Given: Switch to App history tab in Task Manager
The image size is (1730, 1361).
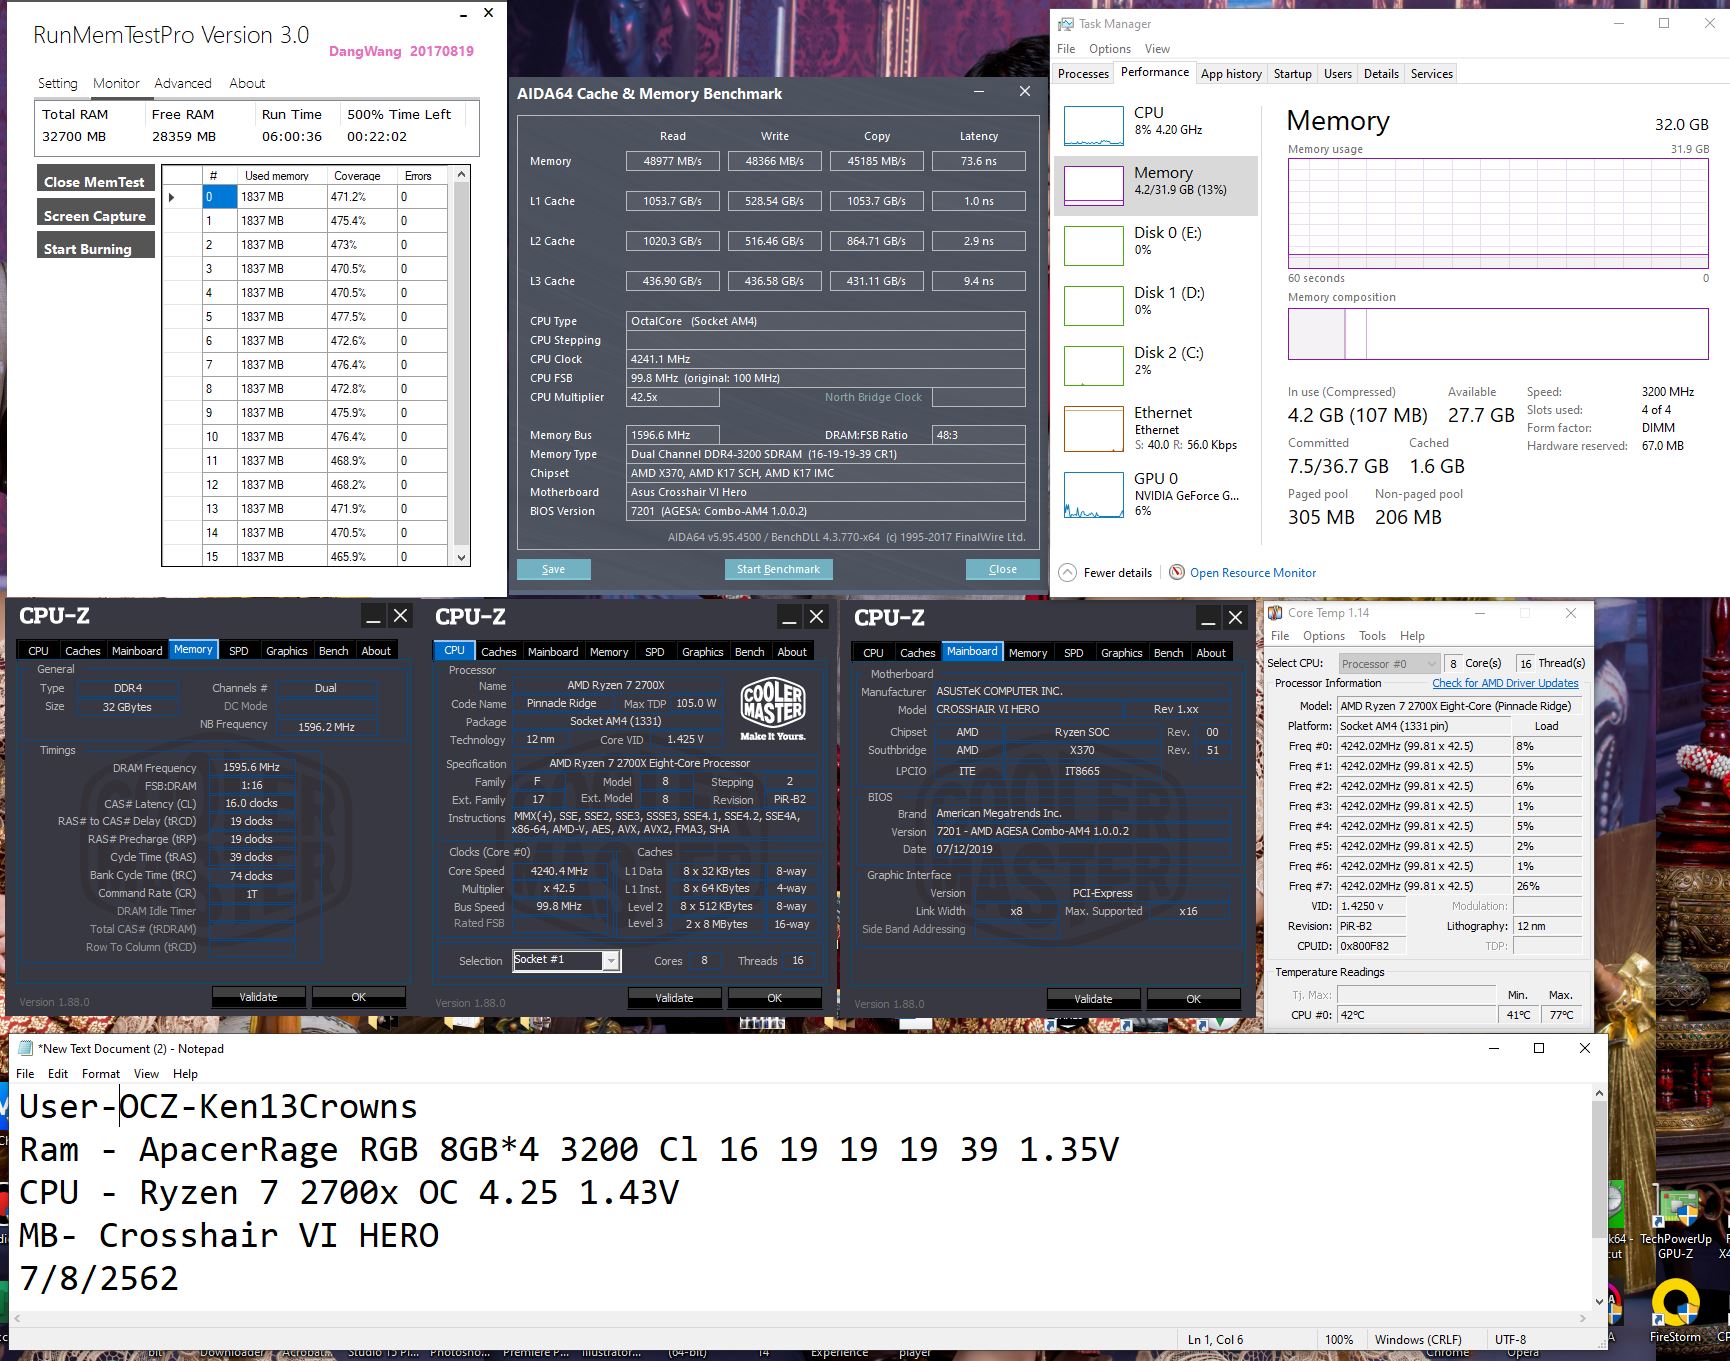Looking at the screenshot, I should [1231, 74].
